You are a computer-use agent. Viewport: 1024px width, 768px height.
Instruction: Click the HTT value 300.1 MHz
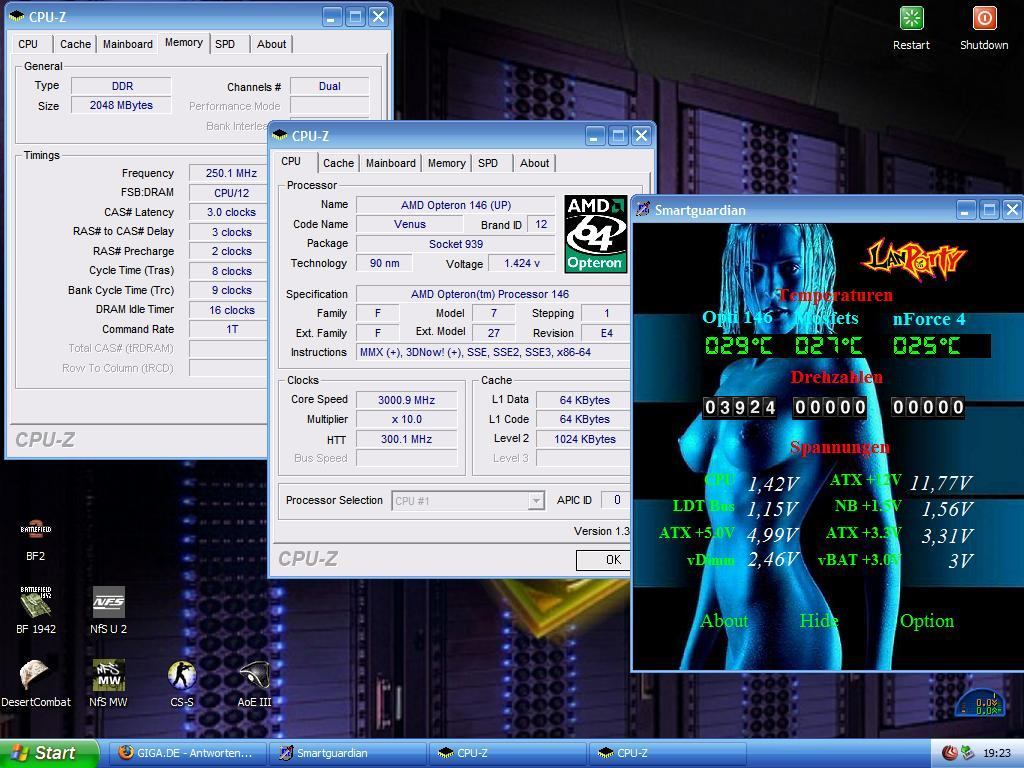tap(406, 440)
